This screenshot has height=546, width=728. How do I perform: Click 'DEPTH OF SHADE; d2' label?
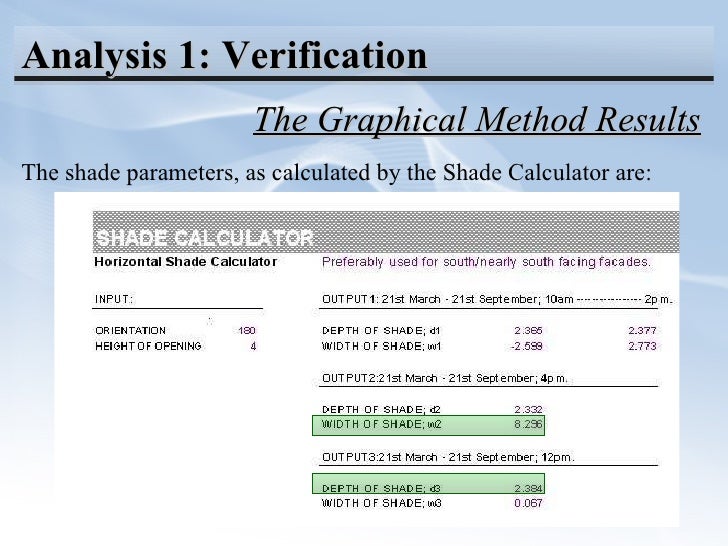point(381,410)
